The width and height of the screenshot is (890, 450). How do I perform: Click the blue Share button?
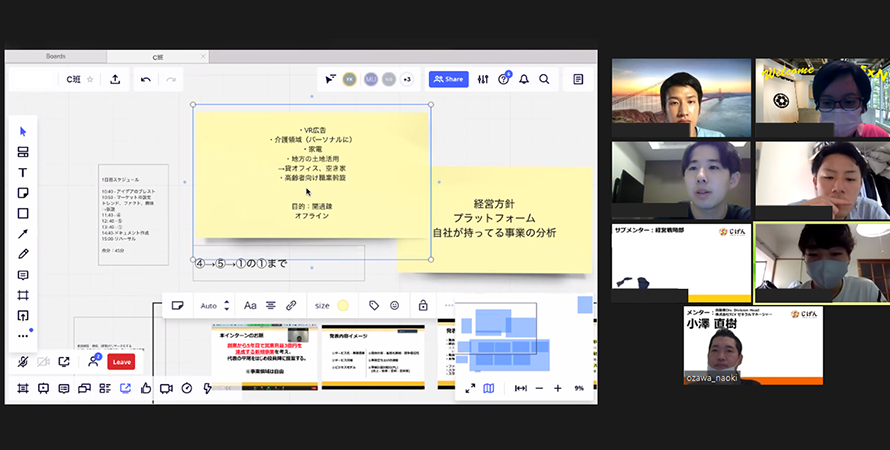[448, 79]
